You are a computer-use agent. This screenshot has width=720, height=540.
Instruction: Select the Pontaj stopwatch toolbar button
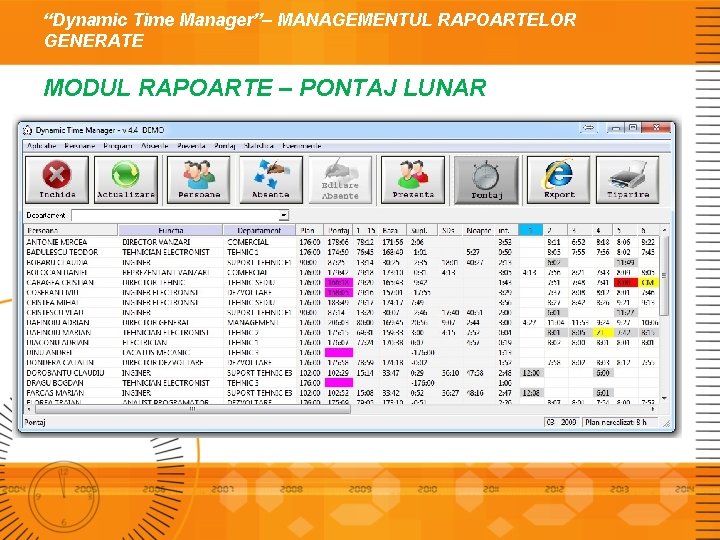tap(486, 180)
